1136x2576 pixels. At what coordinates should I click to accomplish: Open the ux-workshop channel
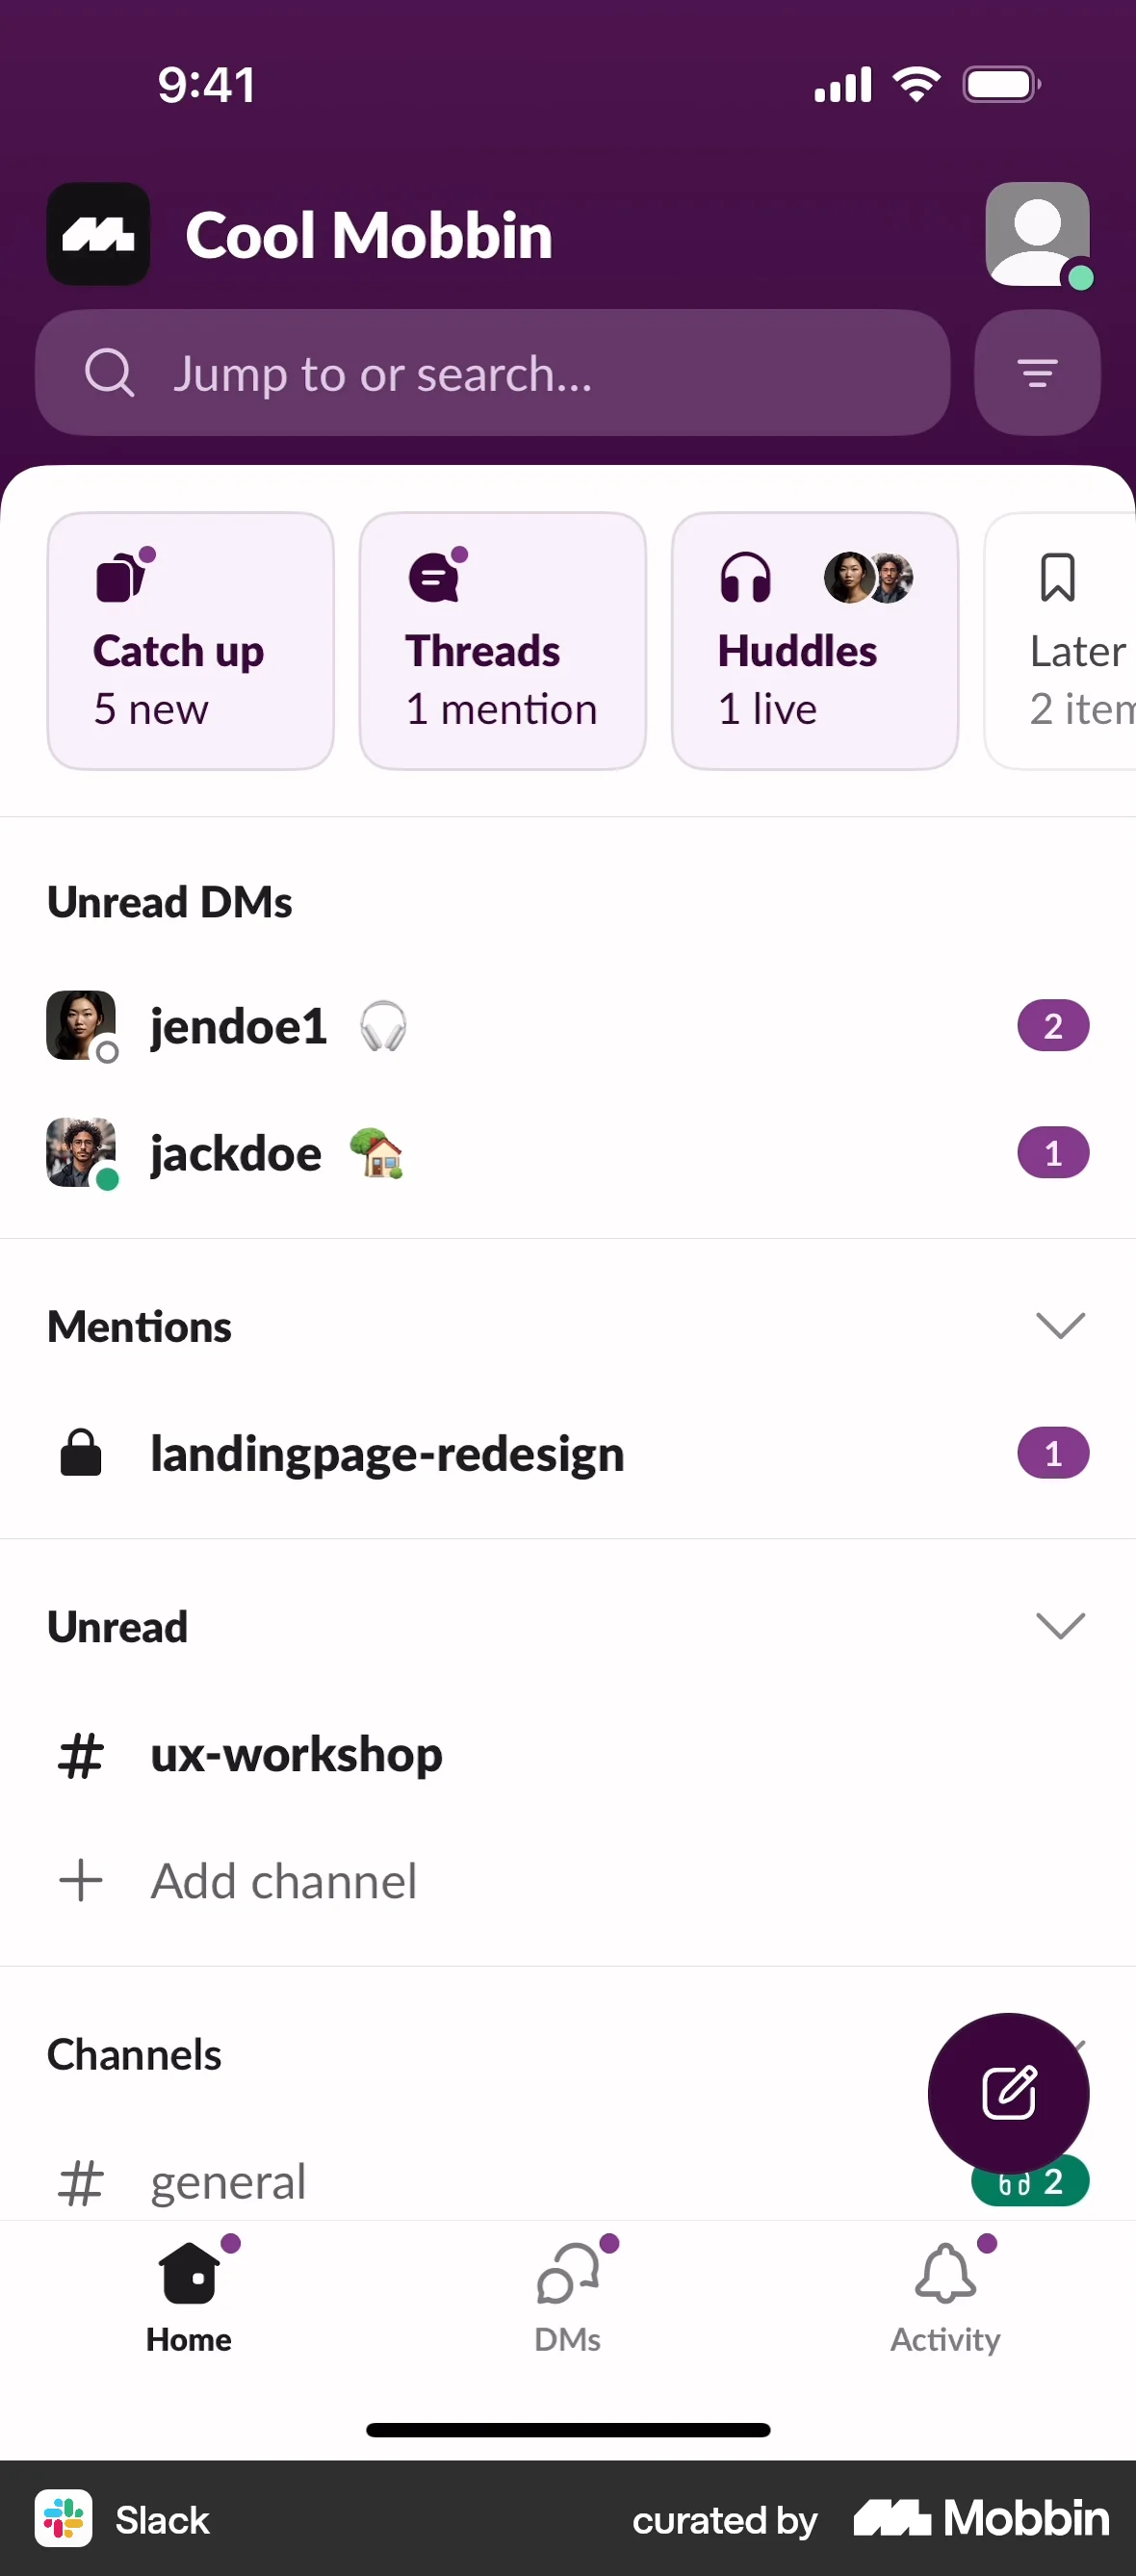tap(296, 1755)
